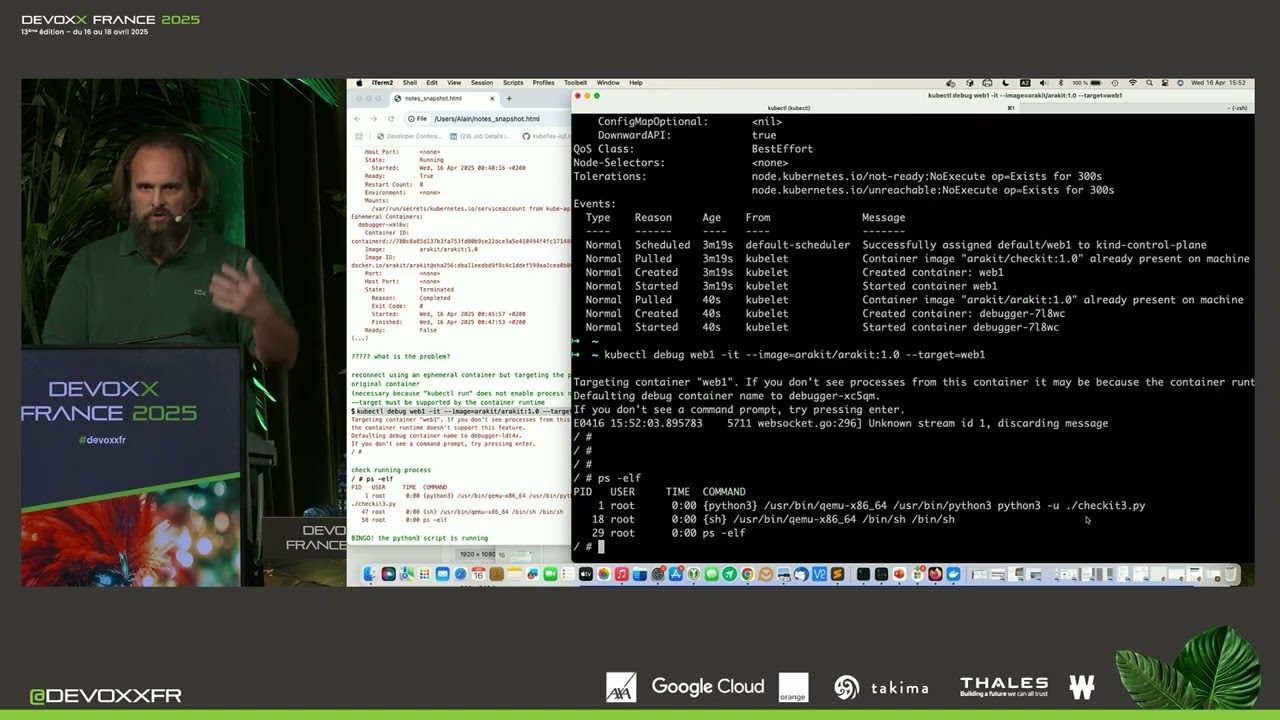This screenshot has width=1280, height=720.
Task: Switch to the kubectl (kubectl) iTerm tab
Action: (789, 107)
